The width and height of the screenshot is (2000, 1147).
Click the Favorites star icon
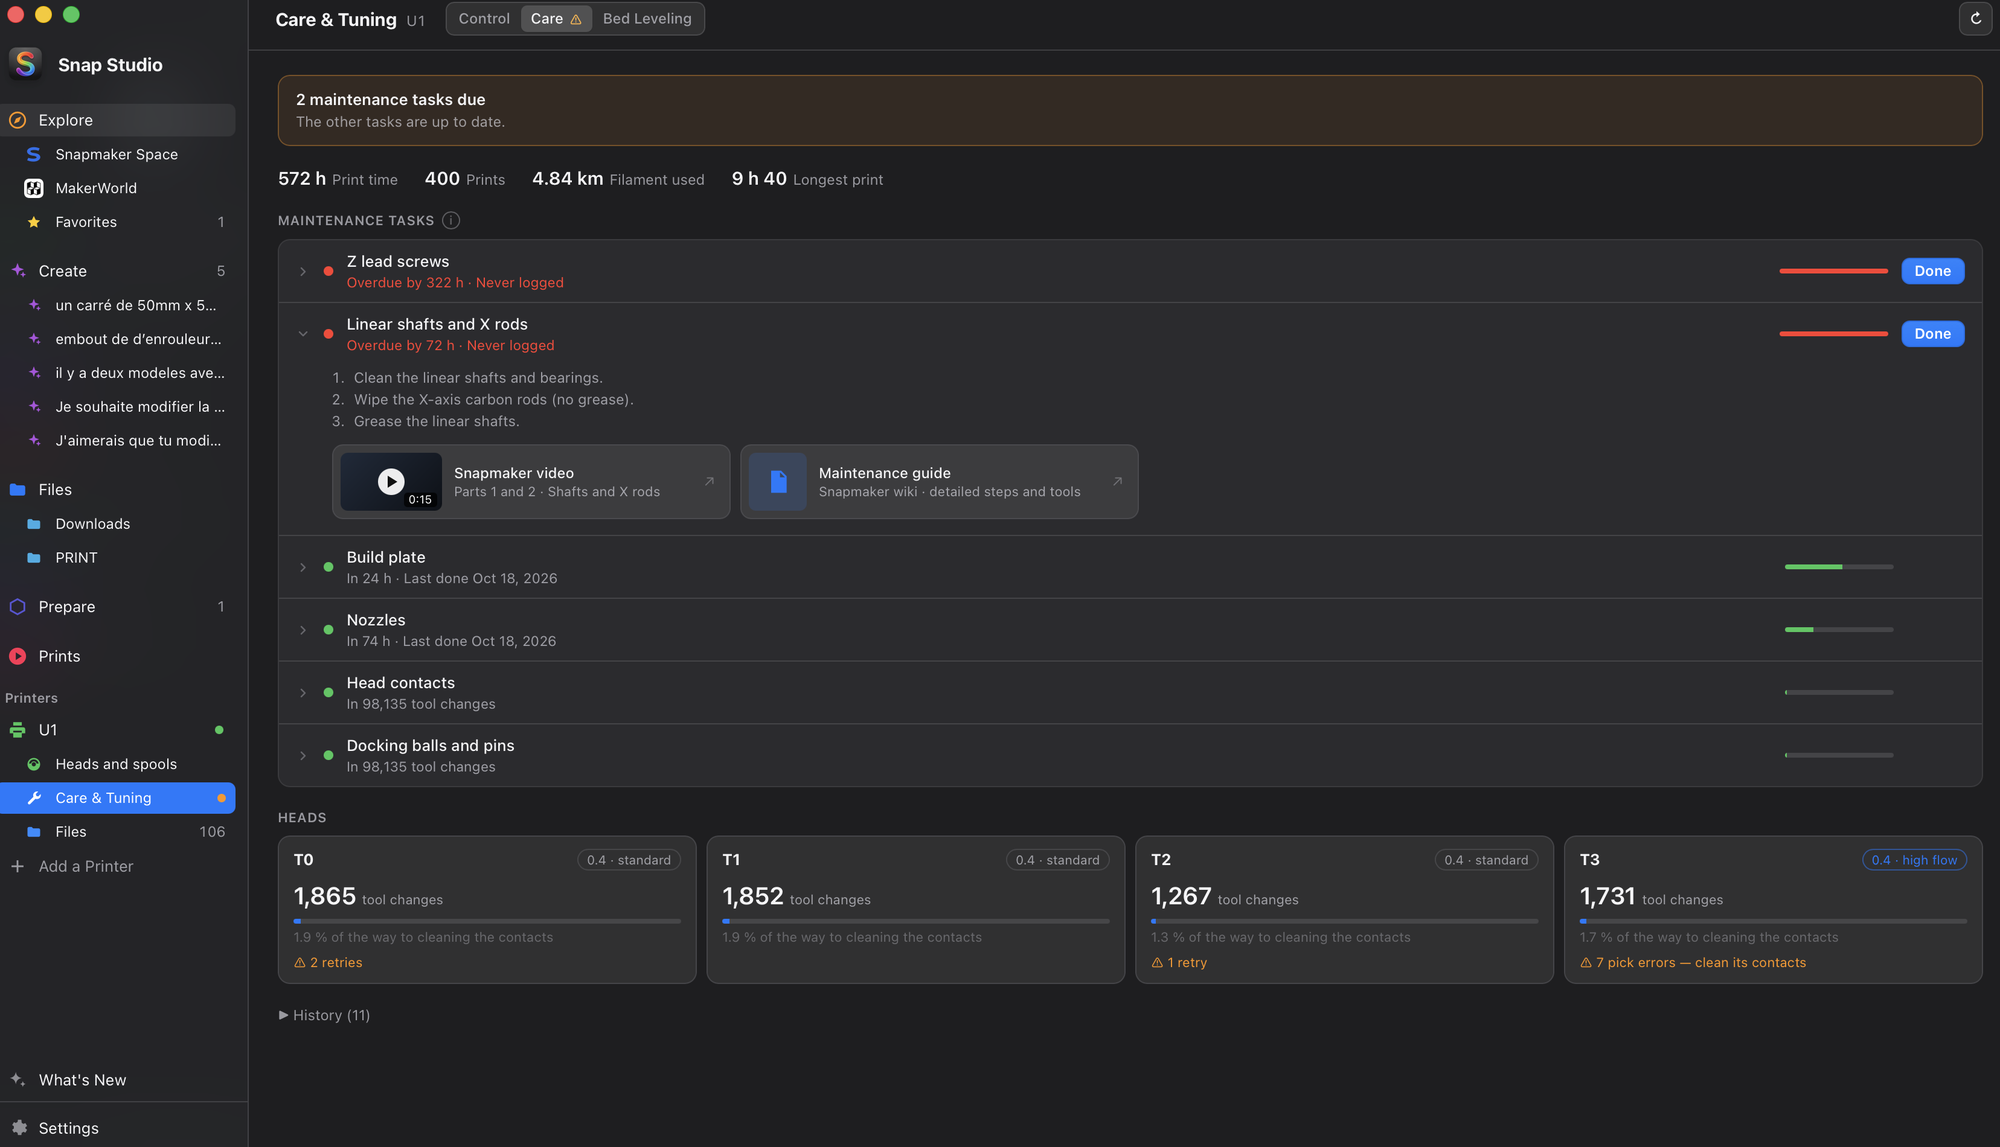point(34,222)
